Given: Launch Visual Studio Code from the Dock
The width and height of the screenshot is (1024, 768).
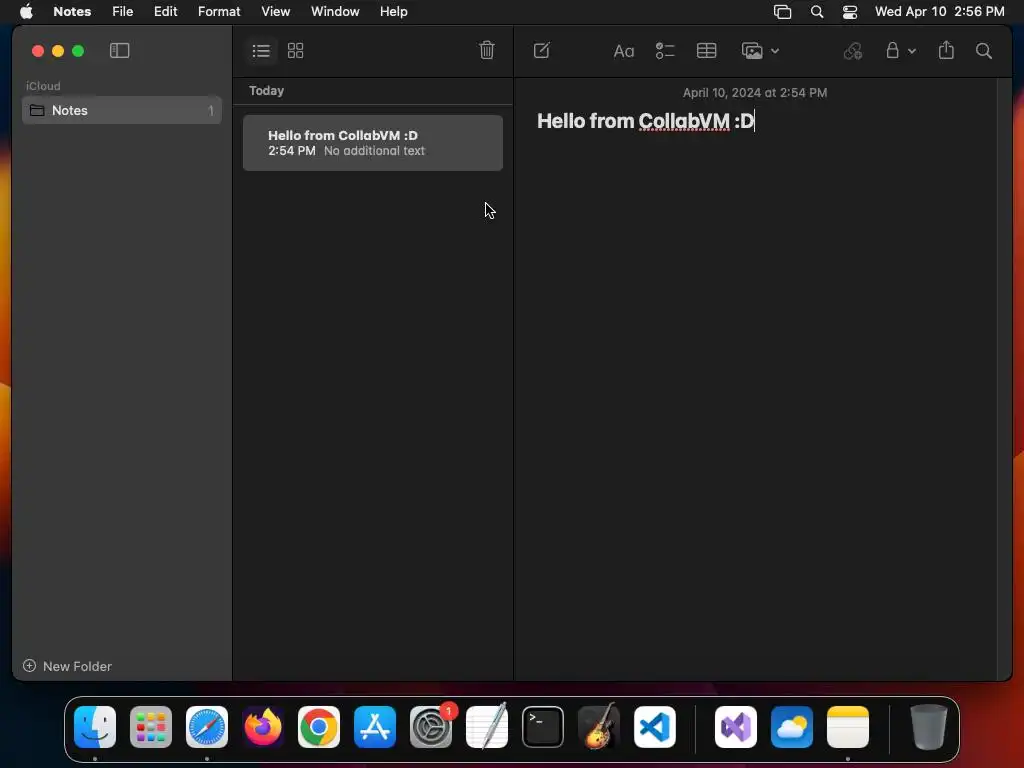Looking at the screenshot, I should (x=655, y=727).
